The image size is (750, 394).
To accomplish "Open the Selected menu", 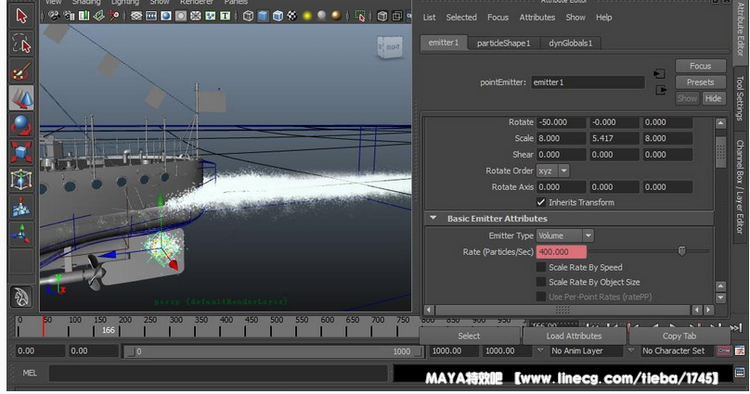I will (x=461, y=17).
